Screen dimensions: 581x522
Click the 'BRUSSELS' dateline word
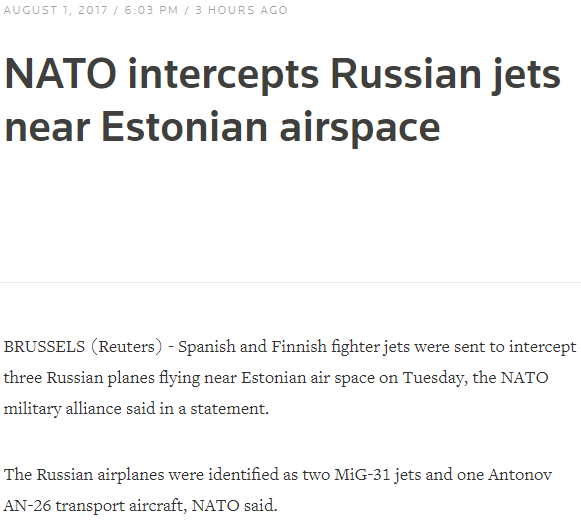(x=44, y=347)
